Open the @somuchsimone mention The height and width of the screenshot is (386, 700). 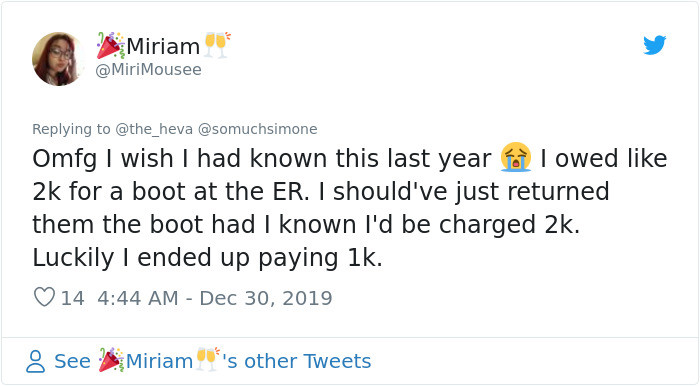point(258,129)
